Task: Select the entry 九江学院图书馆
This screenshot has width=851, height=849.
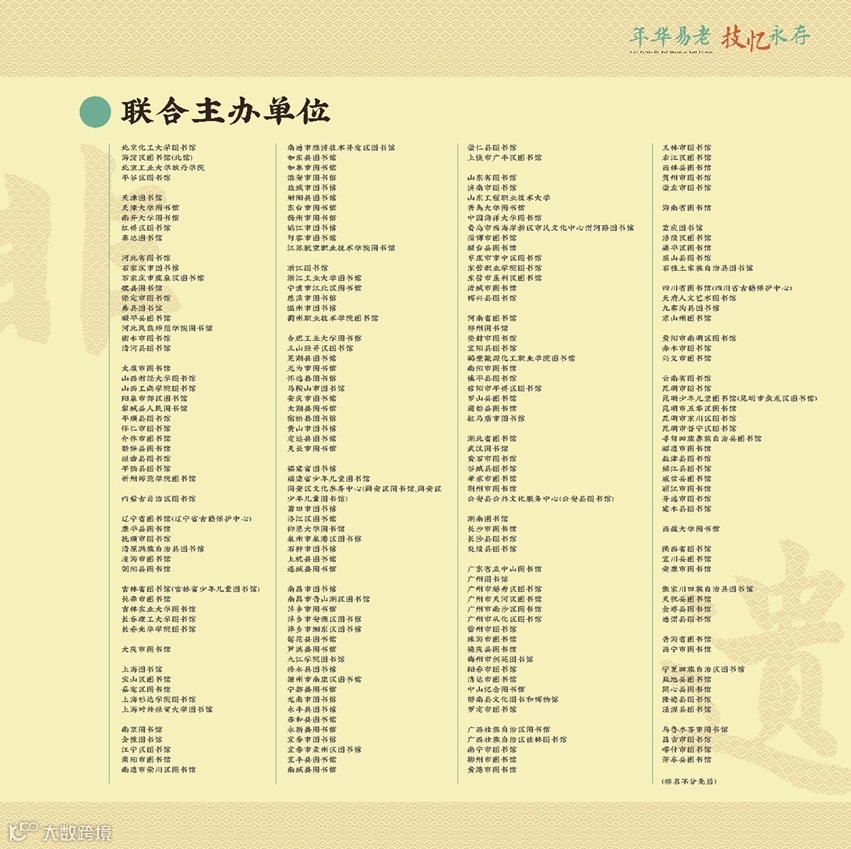Action: tap(316, 659)
